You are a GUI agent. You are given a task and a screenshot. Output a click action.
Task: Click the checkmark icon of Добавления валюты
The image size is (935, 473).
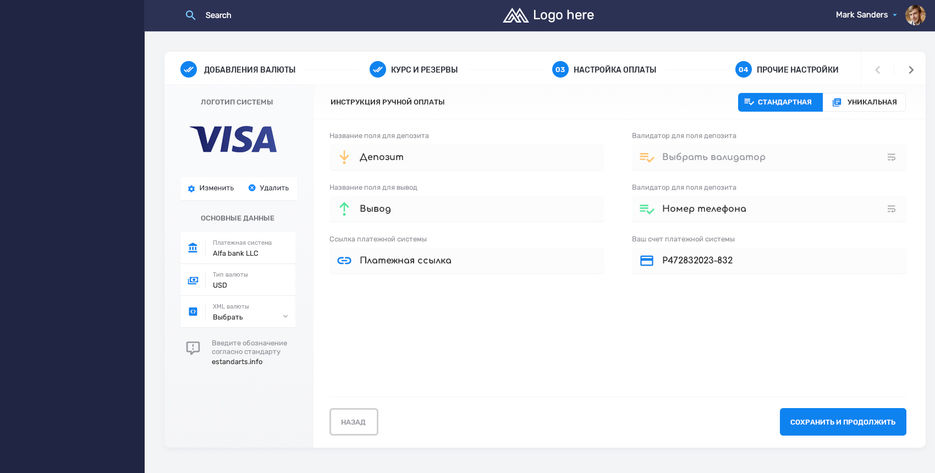pyautogui.click(x=188, y=69)
